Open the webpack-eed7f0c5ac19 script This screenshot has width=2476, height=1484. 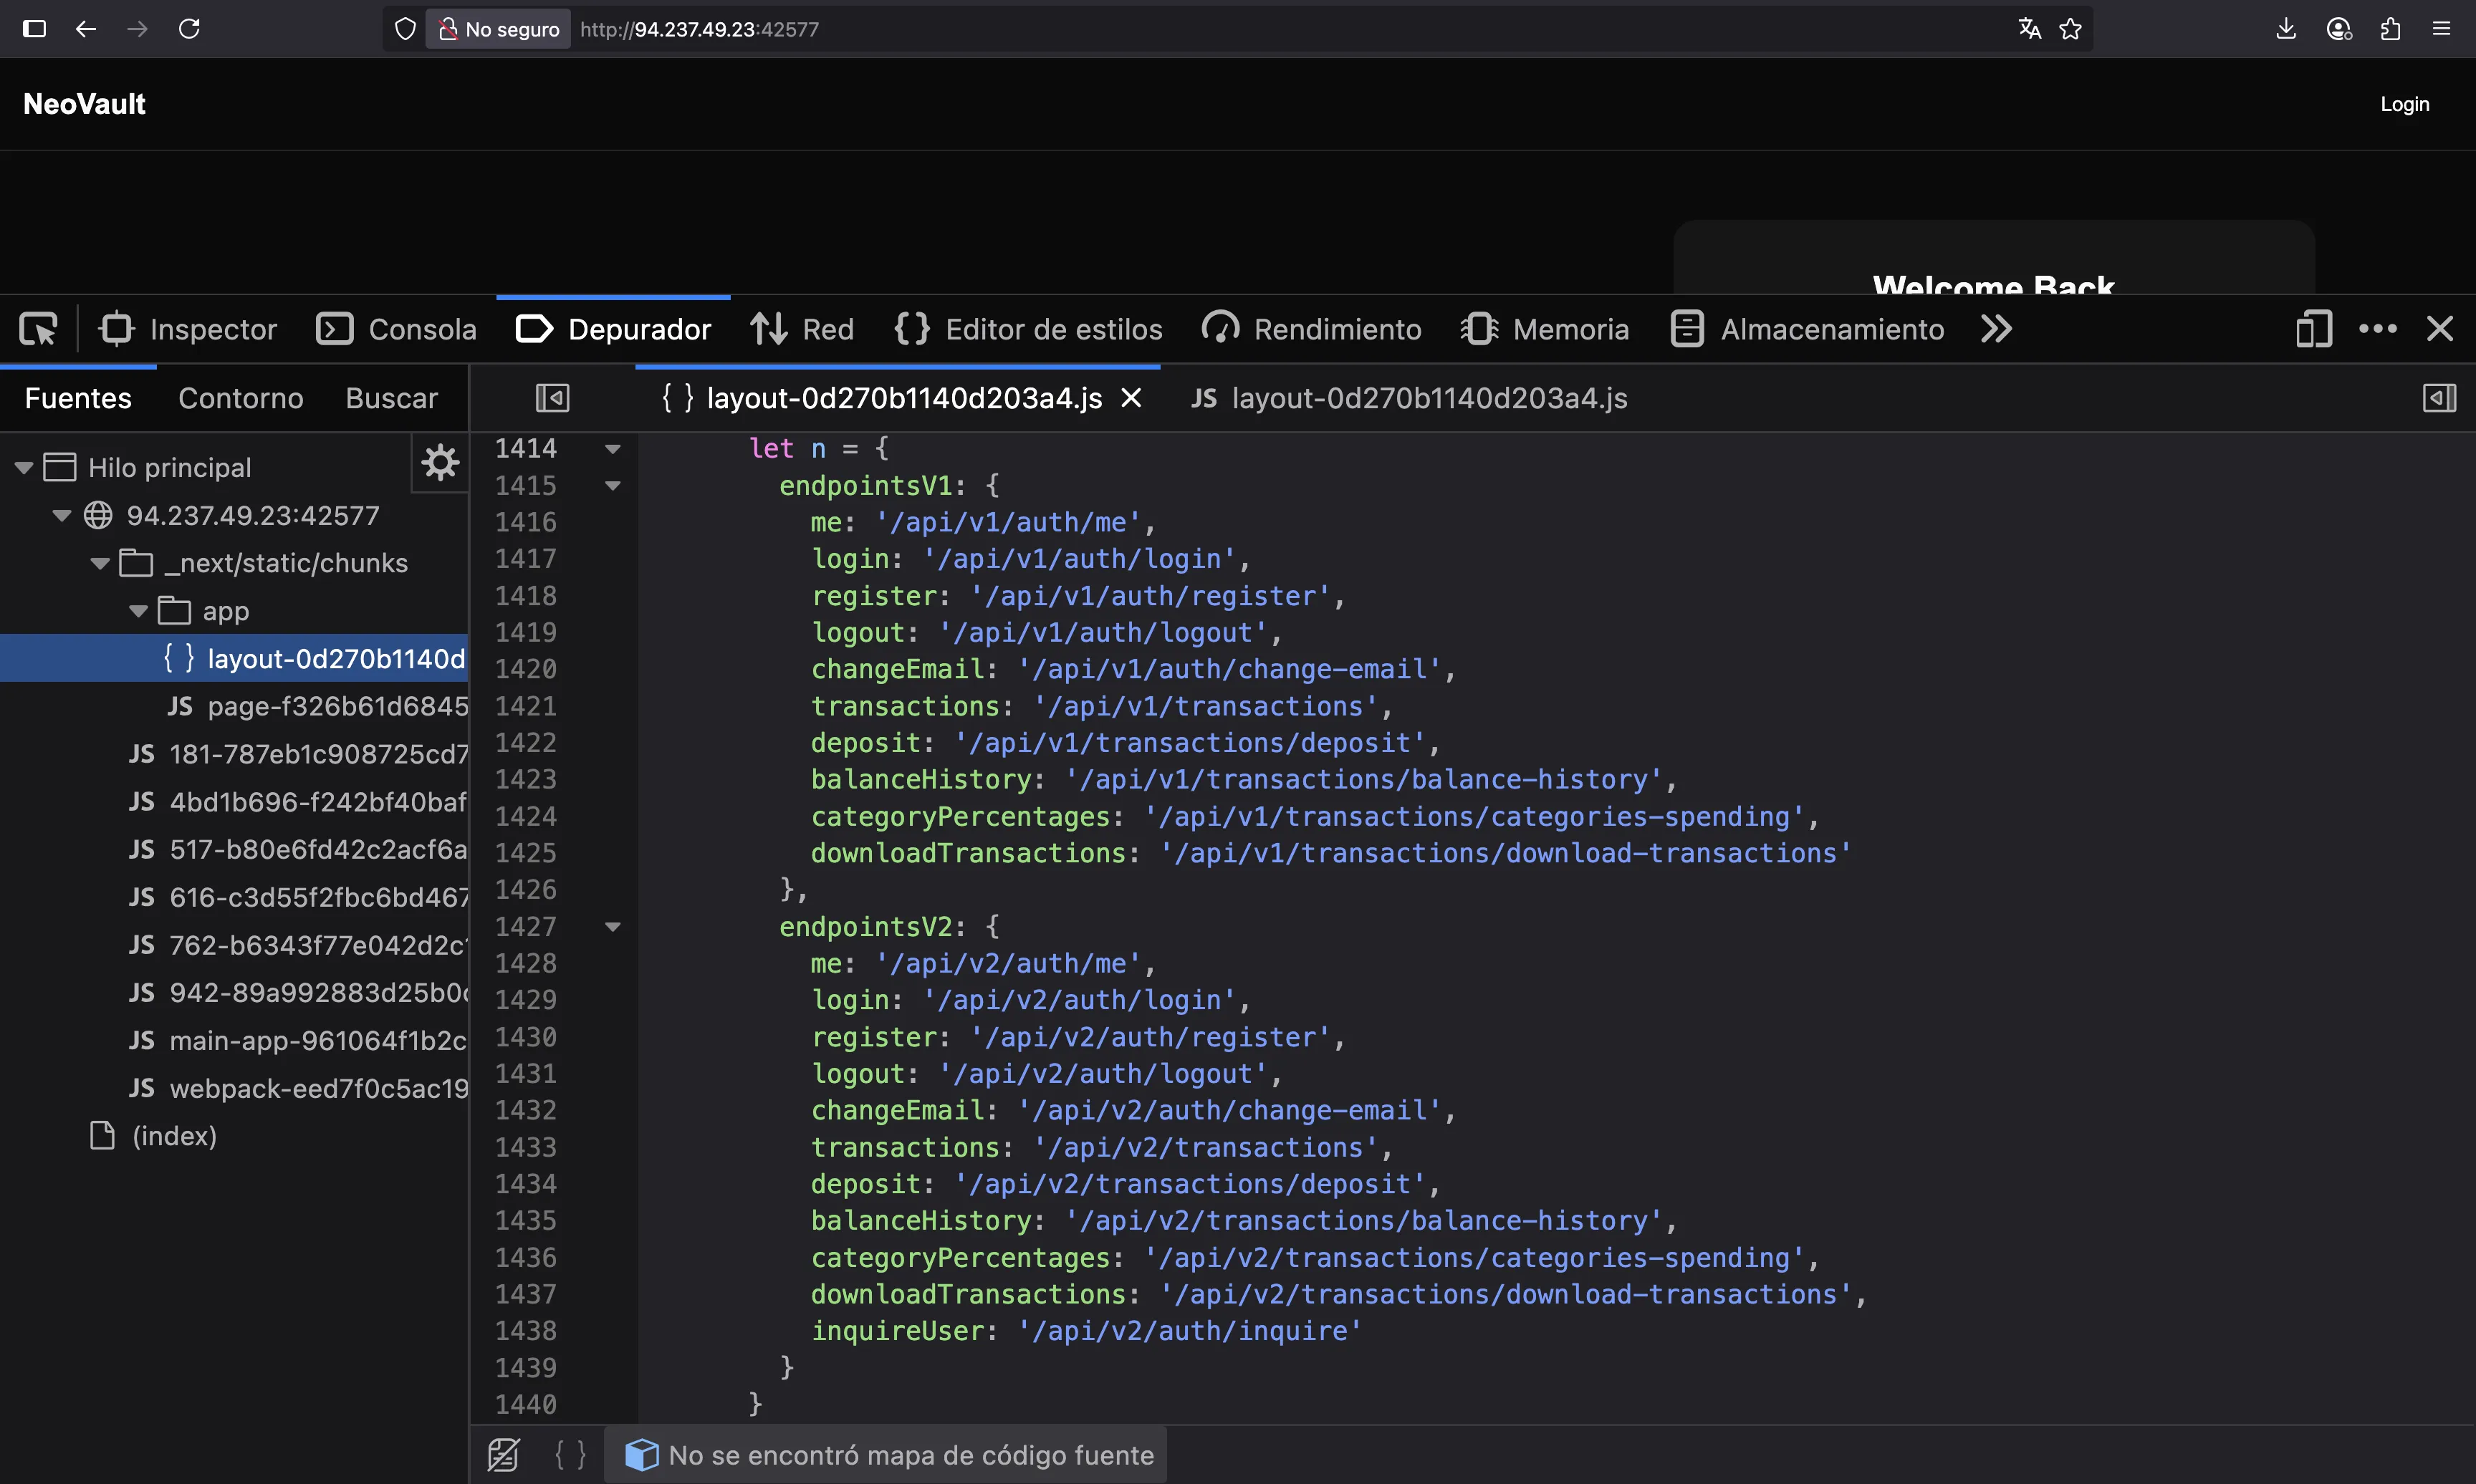tap(298, 1088)
